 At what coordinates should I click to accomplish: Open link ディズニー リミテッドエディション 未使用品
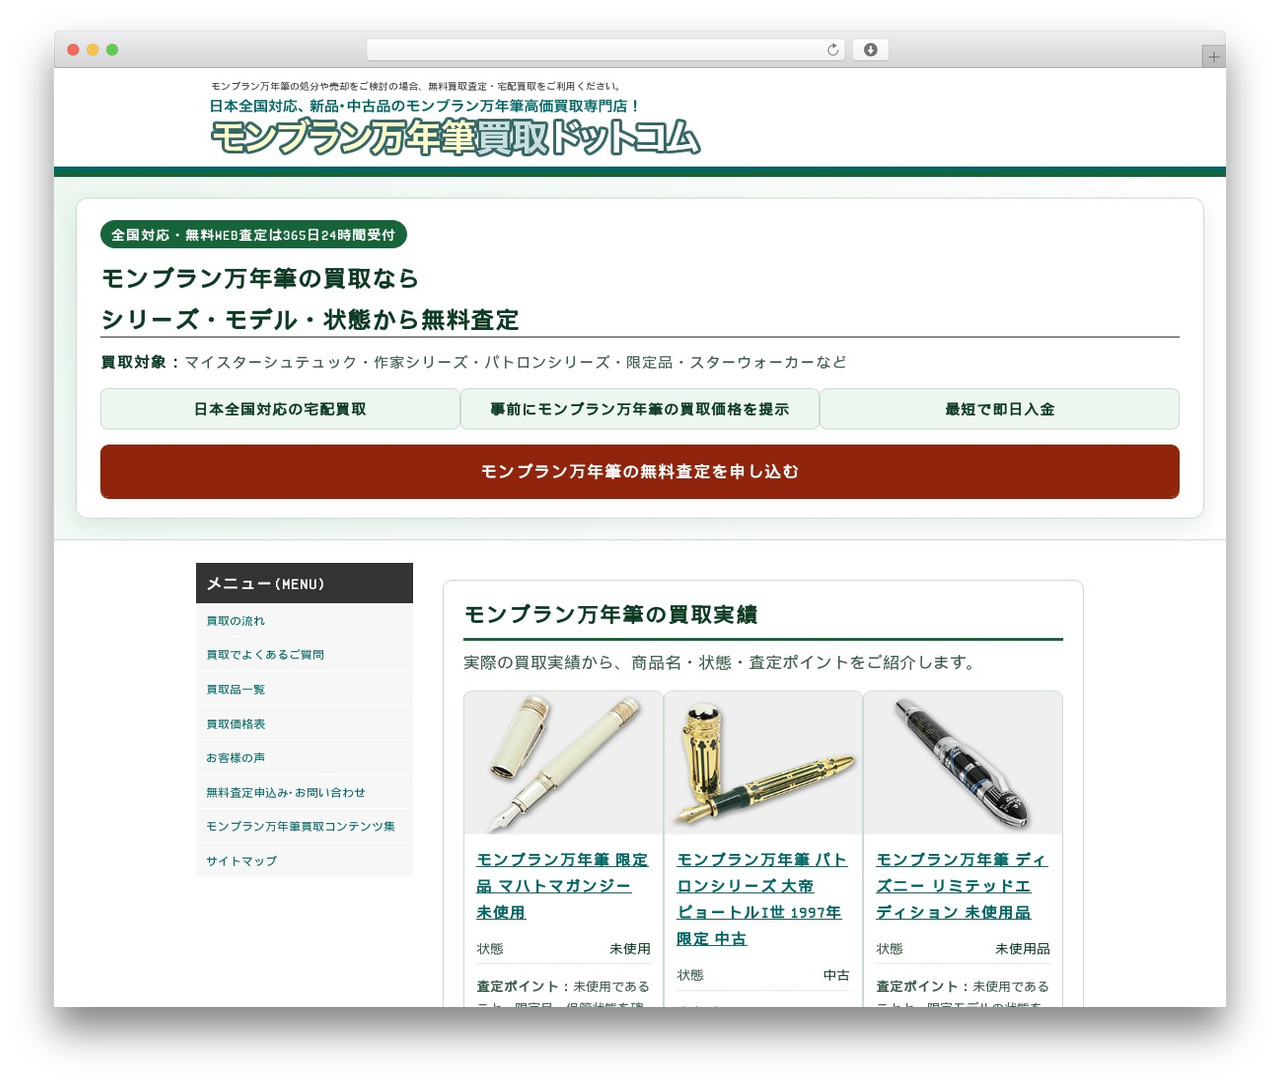click(962, 886)
